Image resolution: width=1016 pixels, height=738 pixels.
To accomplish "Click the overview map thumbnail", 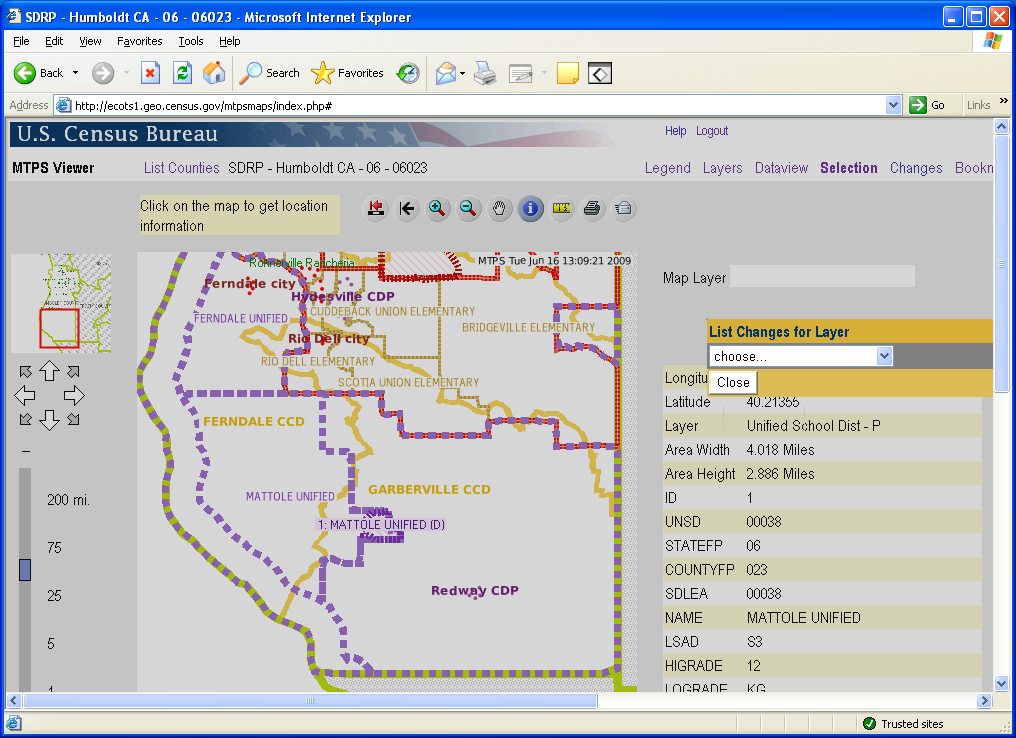I will tap(61, 303).
